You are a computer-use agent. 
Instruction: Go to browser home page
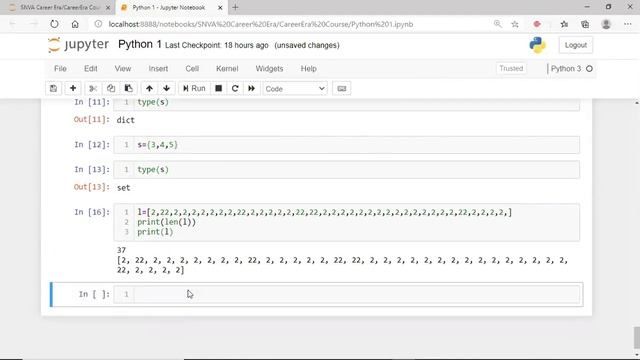tap(75, 24)
